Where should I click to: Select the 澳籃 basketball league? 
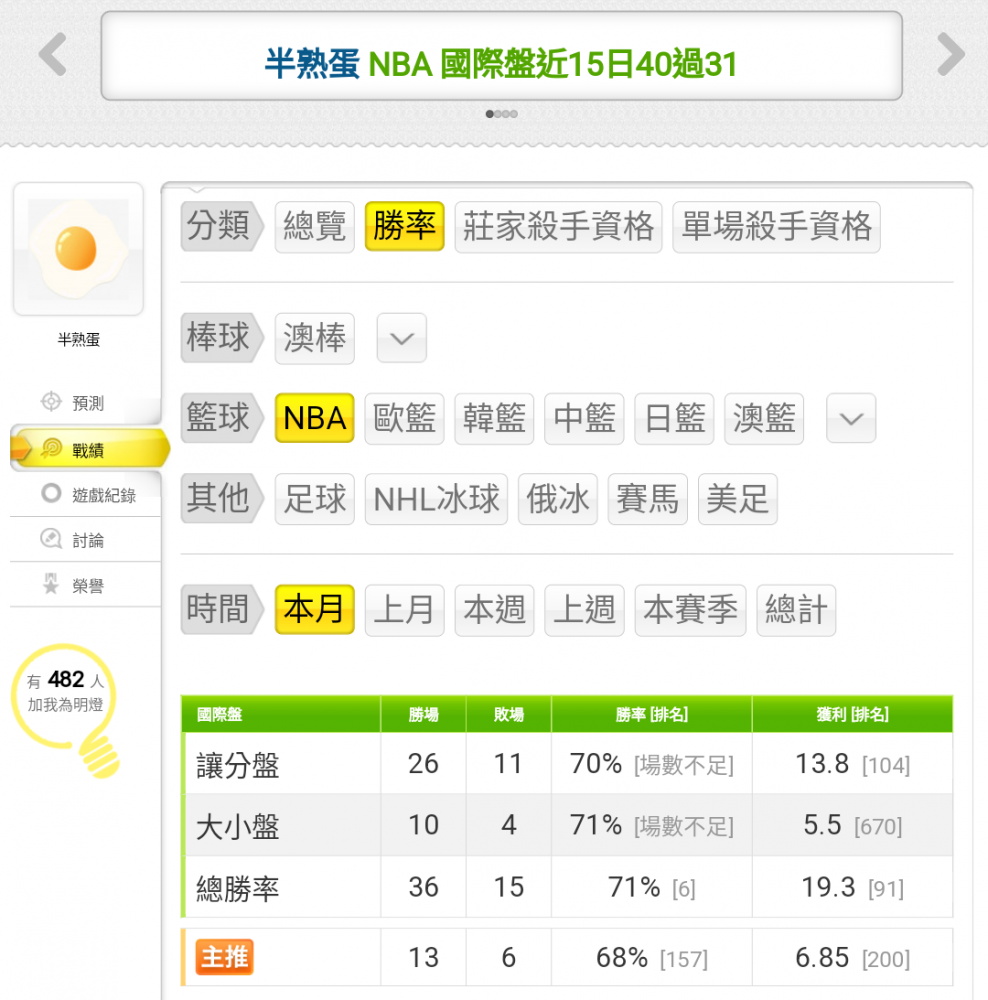coord(764,419)
